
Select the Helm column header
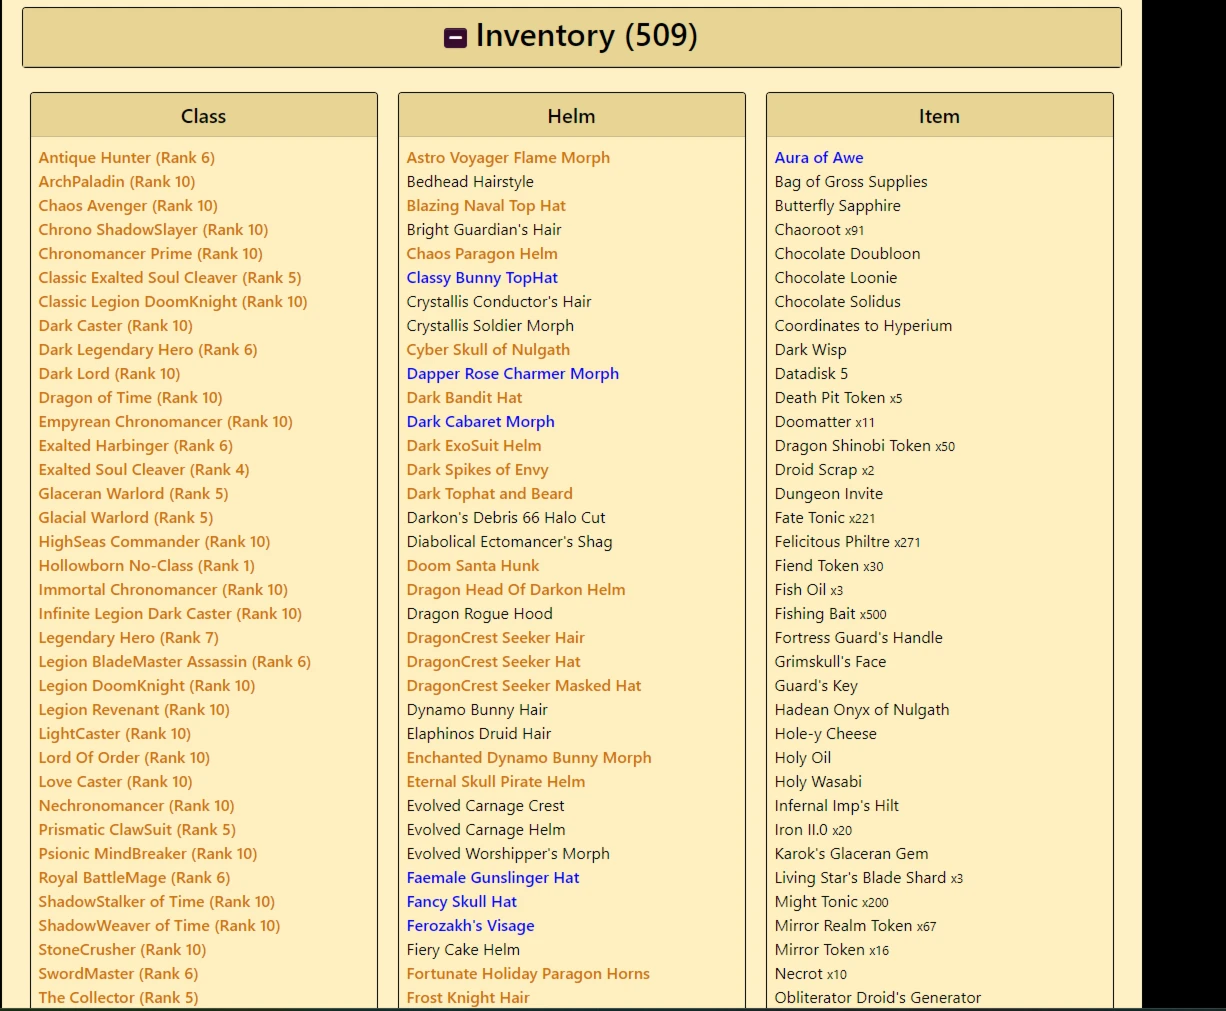click(572, 116)
